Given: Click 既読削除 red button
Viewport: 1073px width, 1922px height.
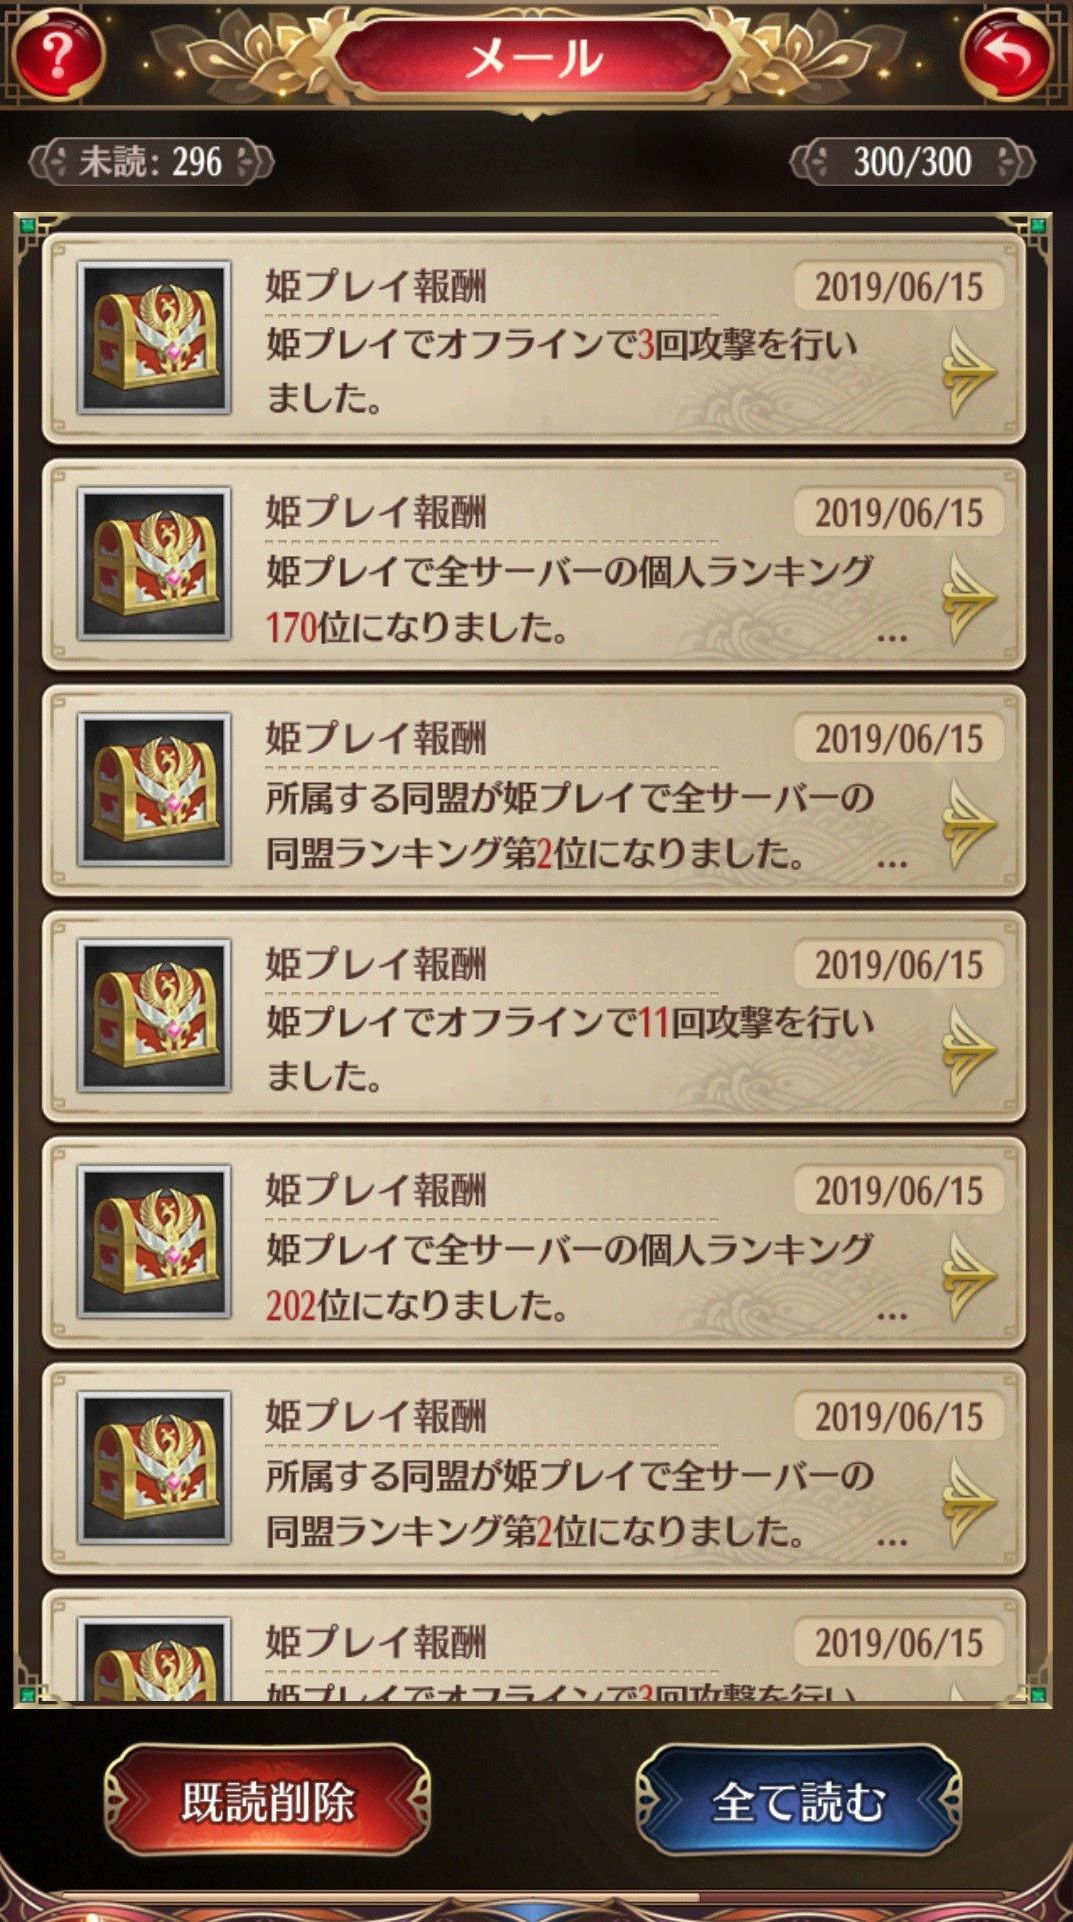Looking at the screenshot, I should (268, 1801).
